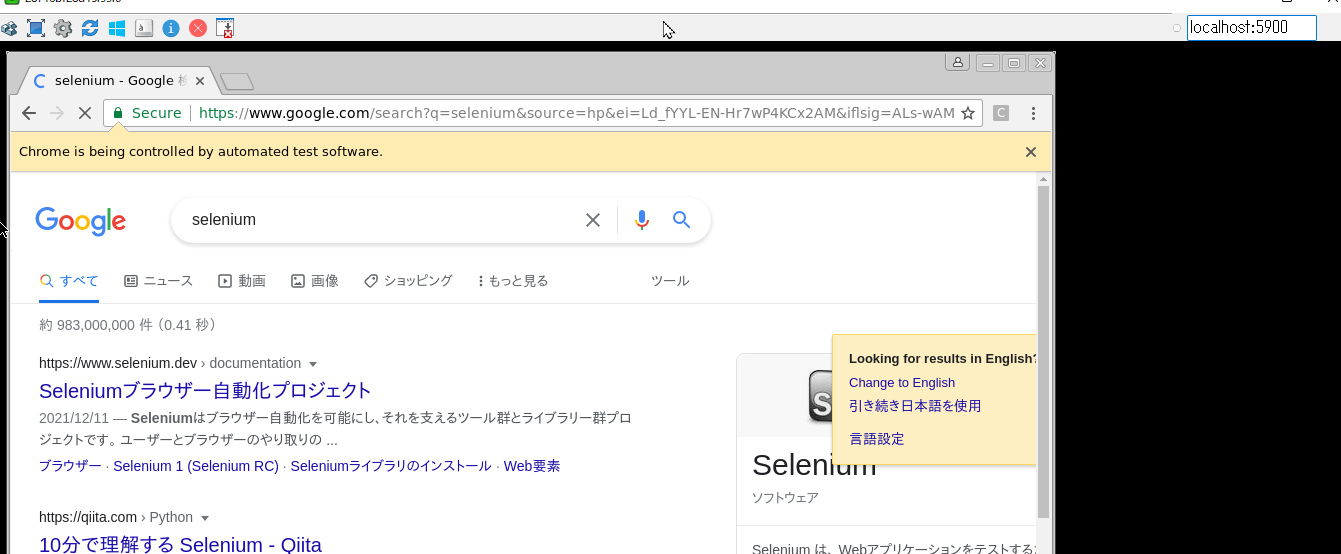Click the VNC refresh screen icon
This screenshot has height=554, width=1341.
pos(90,28)
